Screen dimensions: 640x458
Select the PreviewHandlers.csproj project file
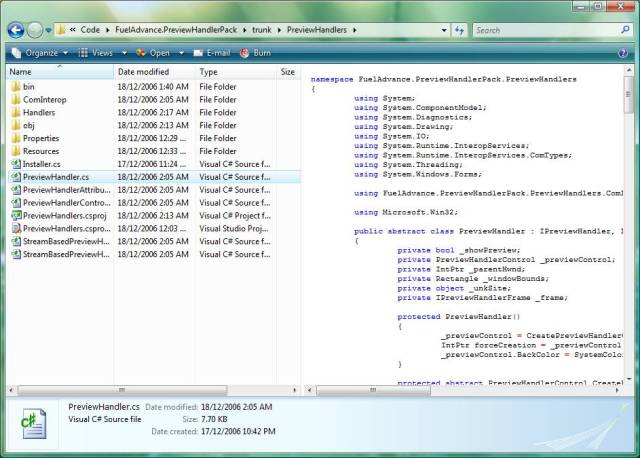click(65, 215)
